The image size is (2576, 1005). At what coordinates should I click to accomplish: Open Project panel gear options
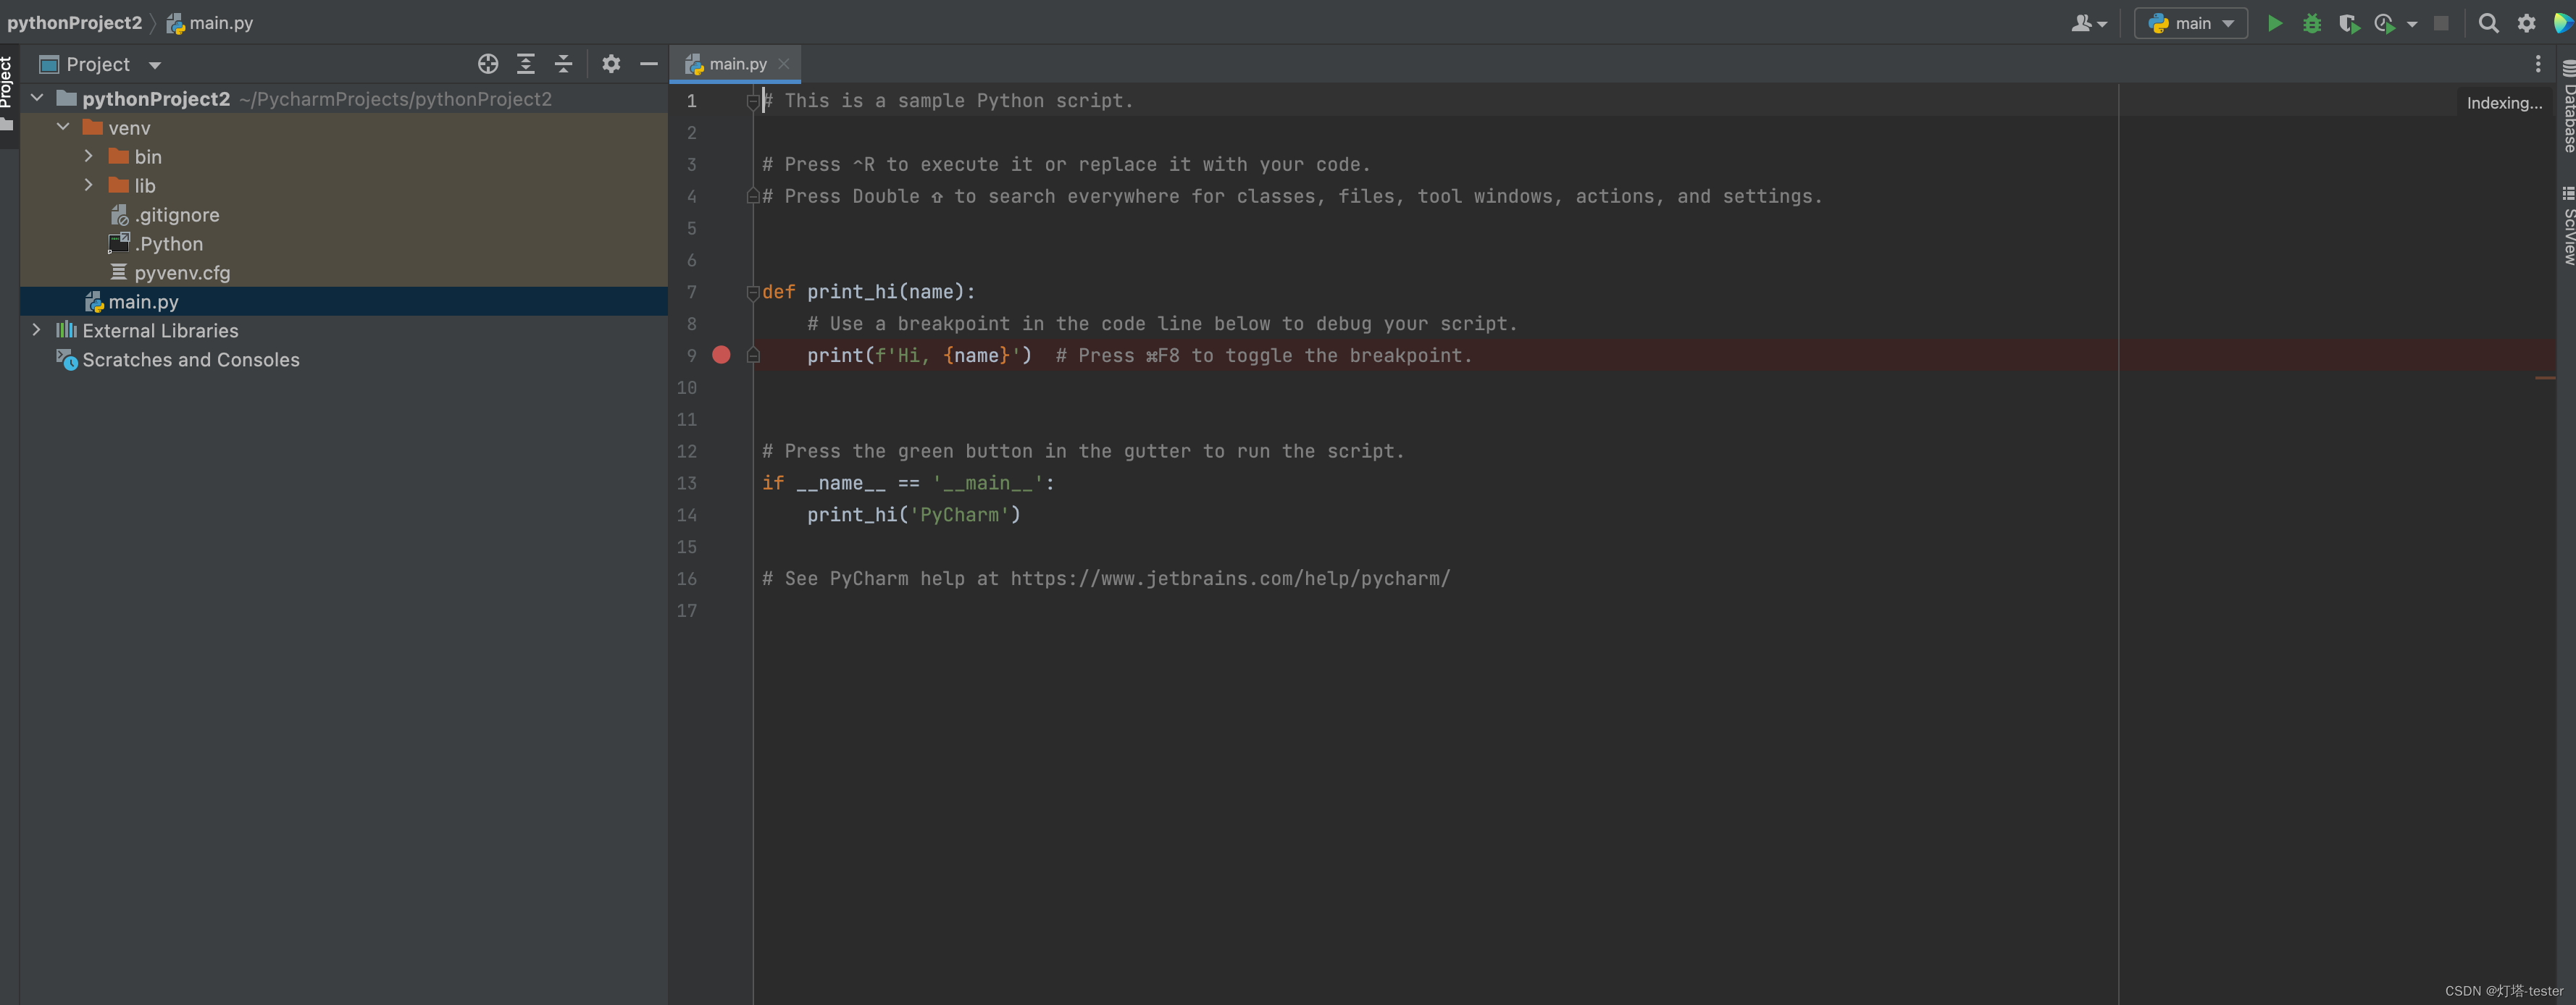point(611,64)
